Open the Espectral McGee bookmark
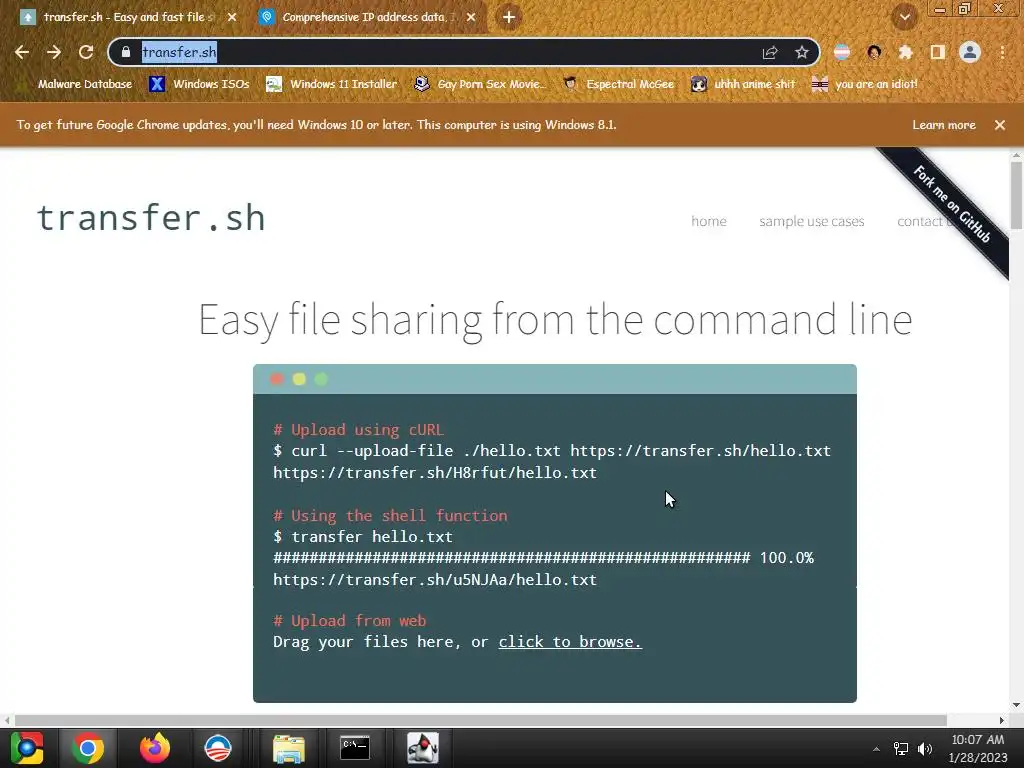1024x768 pixels. pyautogui.click(x=618, y=84)
